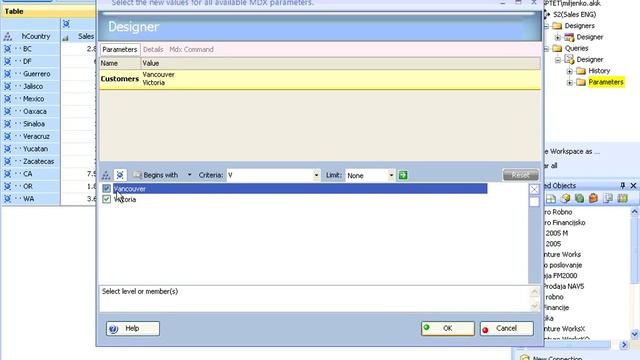This screenshot has width=640, height=360.
Task: Click the chart icon beside Sales column header
Action: (x=65, y=38)
